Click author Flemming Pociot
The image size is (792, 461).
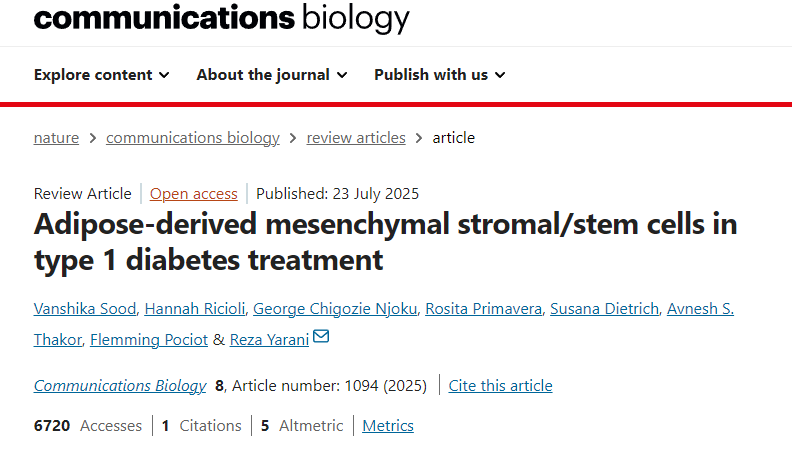149,340
